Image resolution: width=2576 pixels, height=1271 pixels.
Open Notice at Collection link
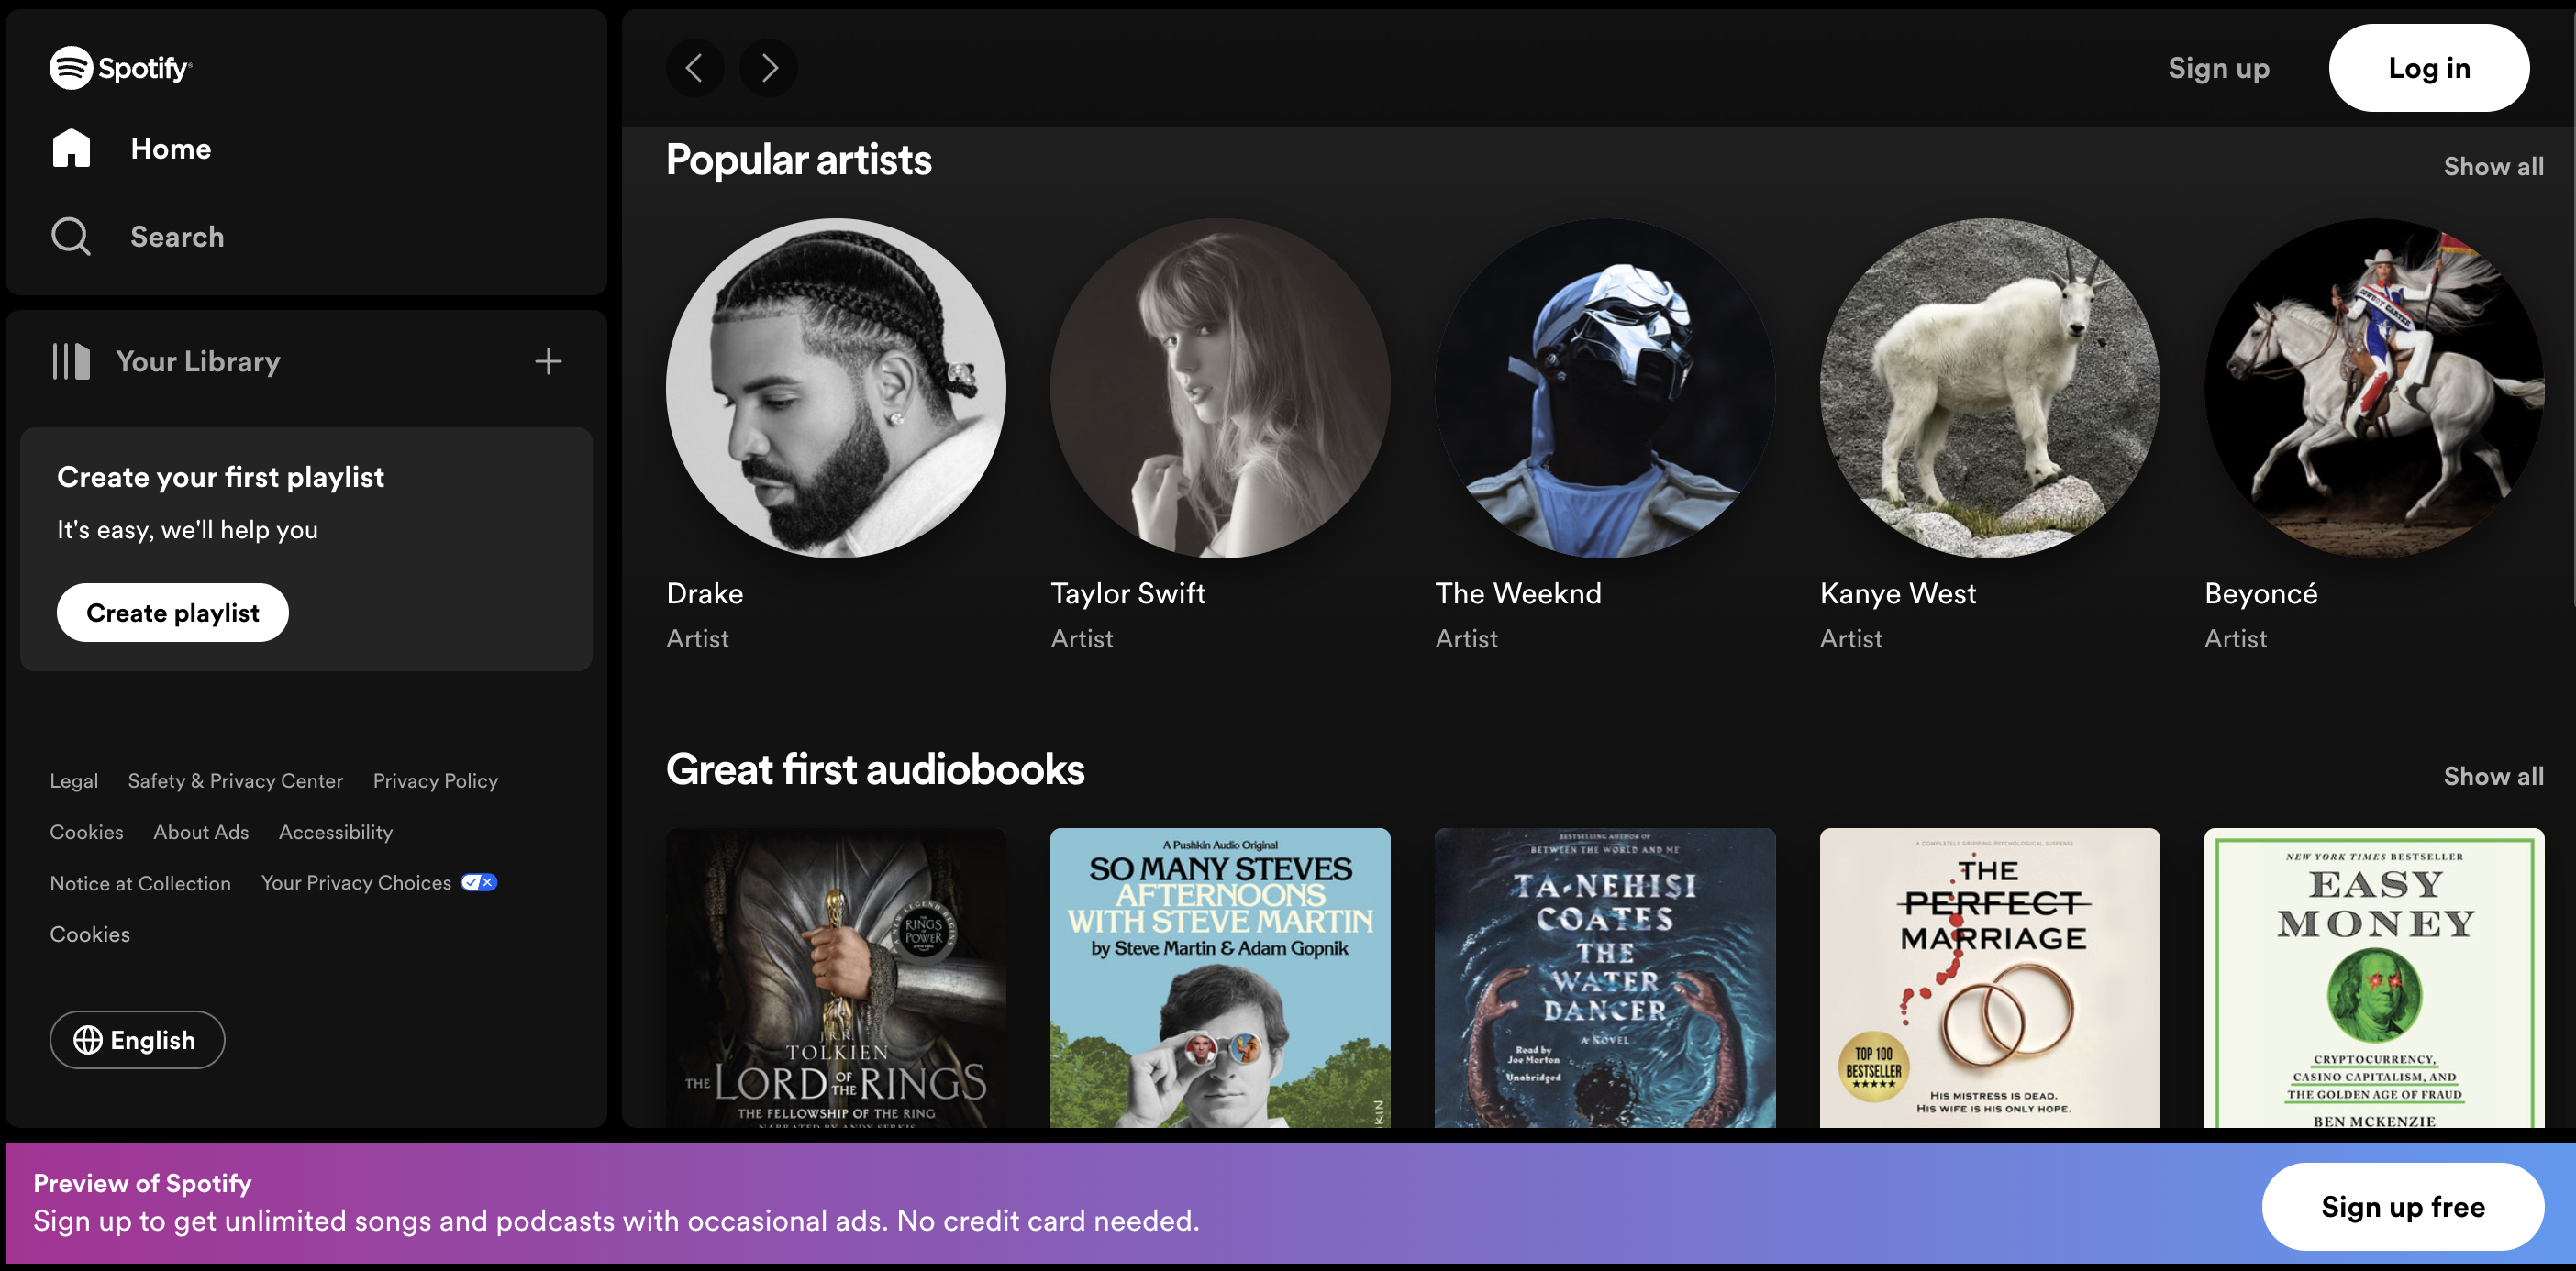pyautogui.click(x=140, y=883)
